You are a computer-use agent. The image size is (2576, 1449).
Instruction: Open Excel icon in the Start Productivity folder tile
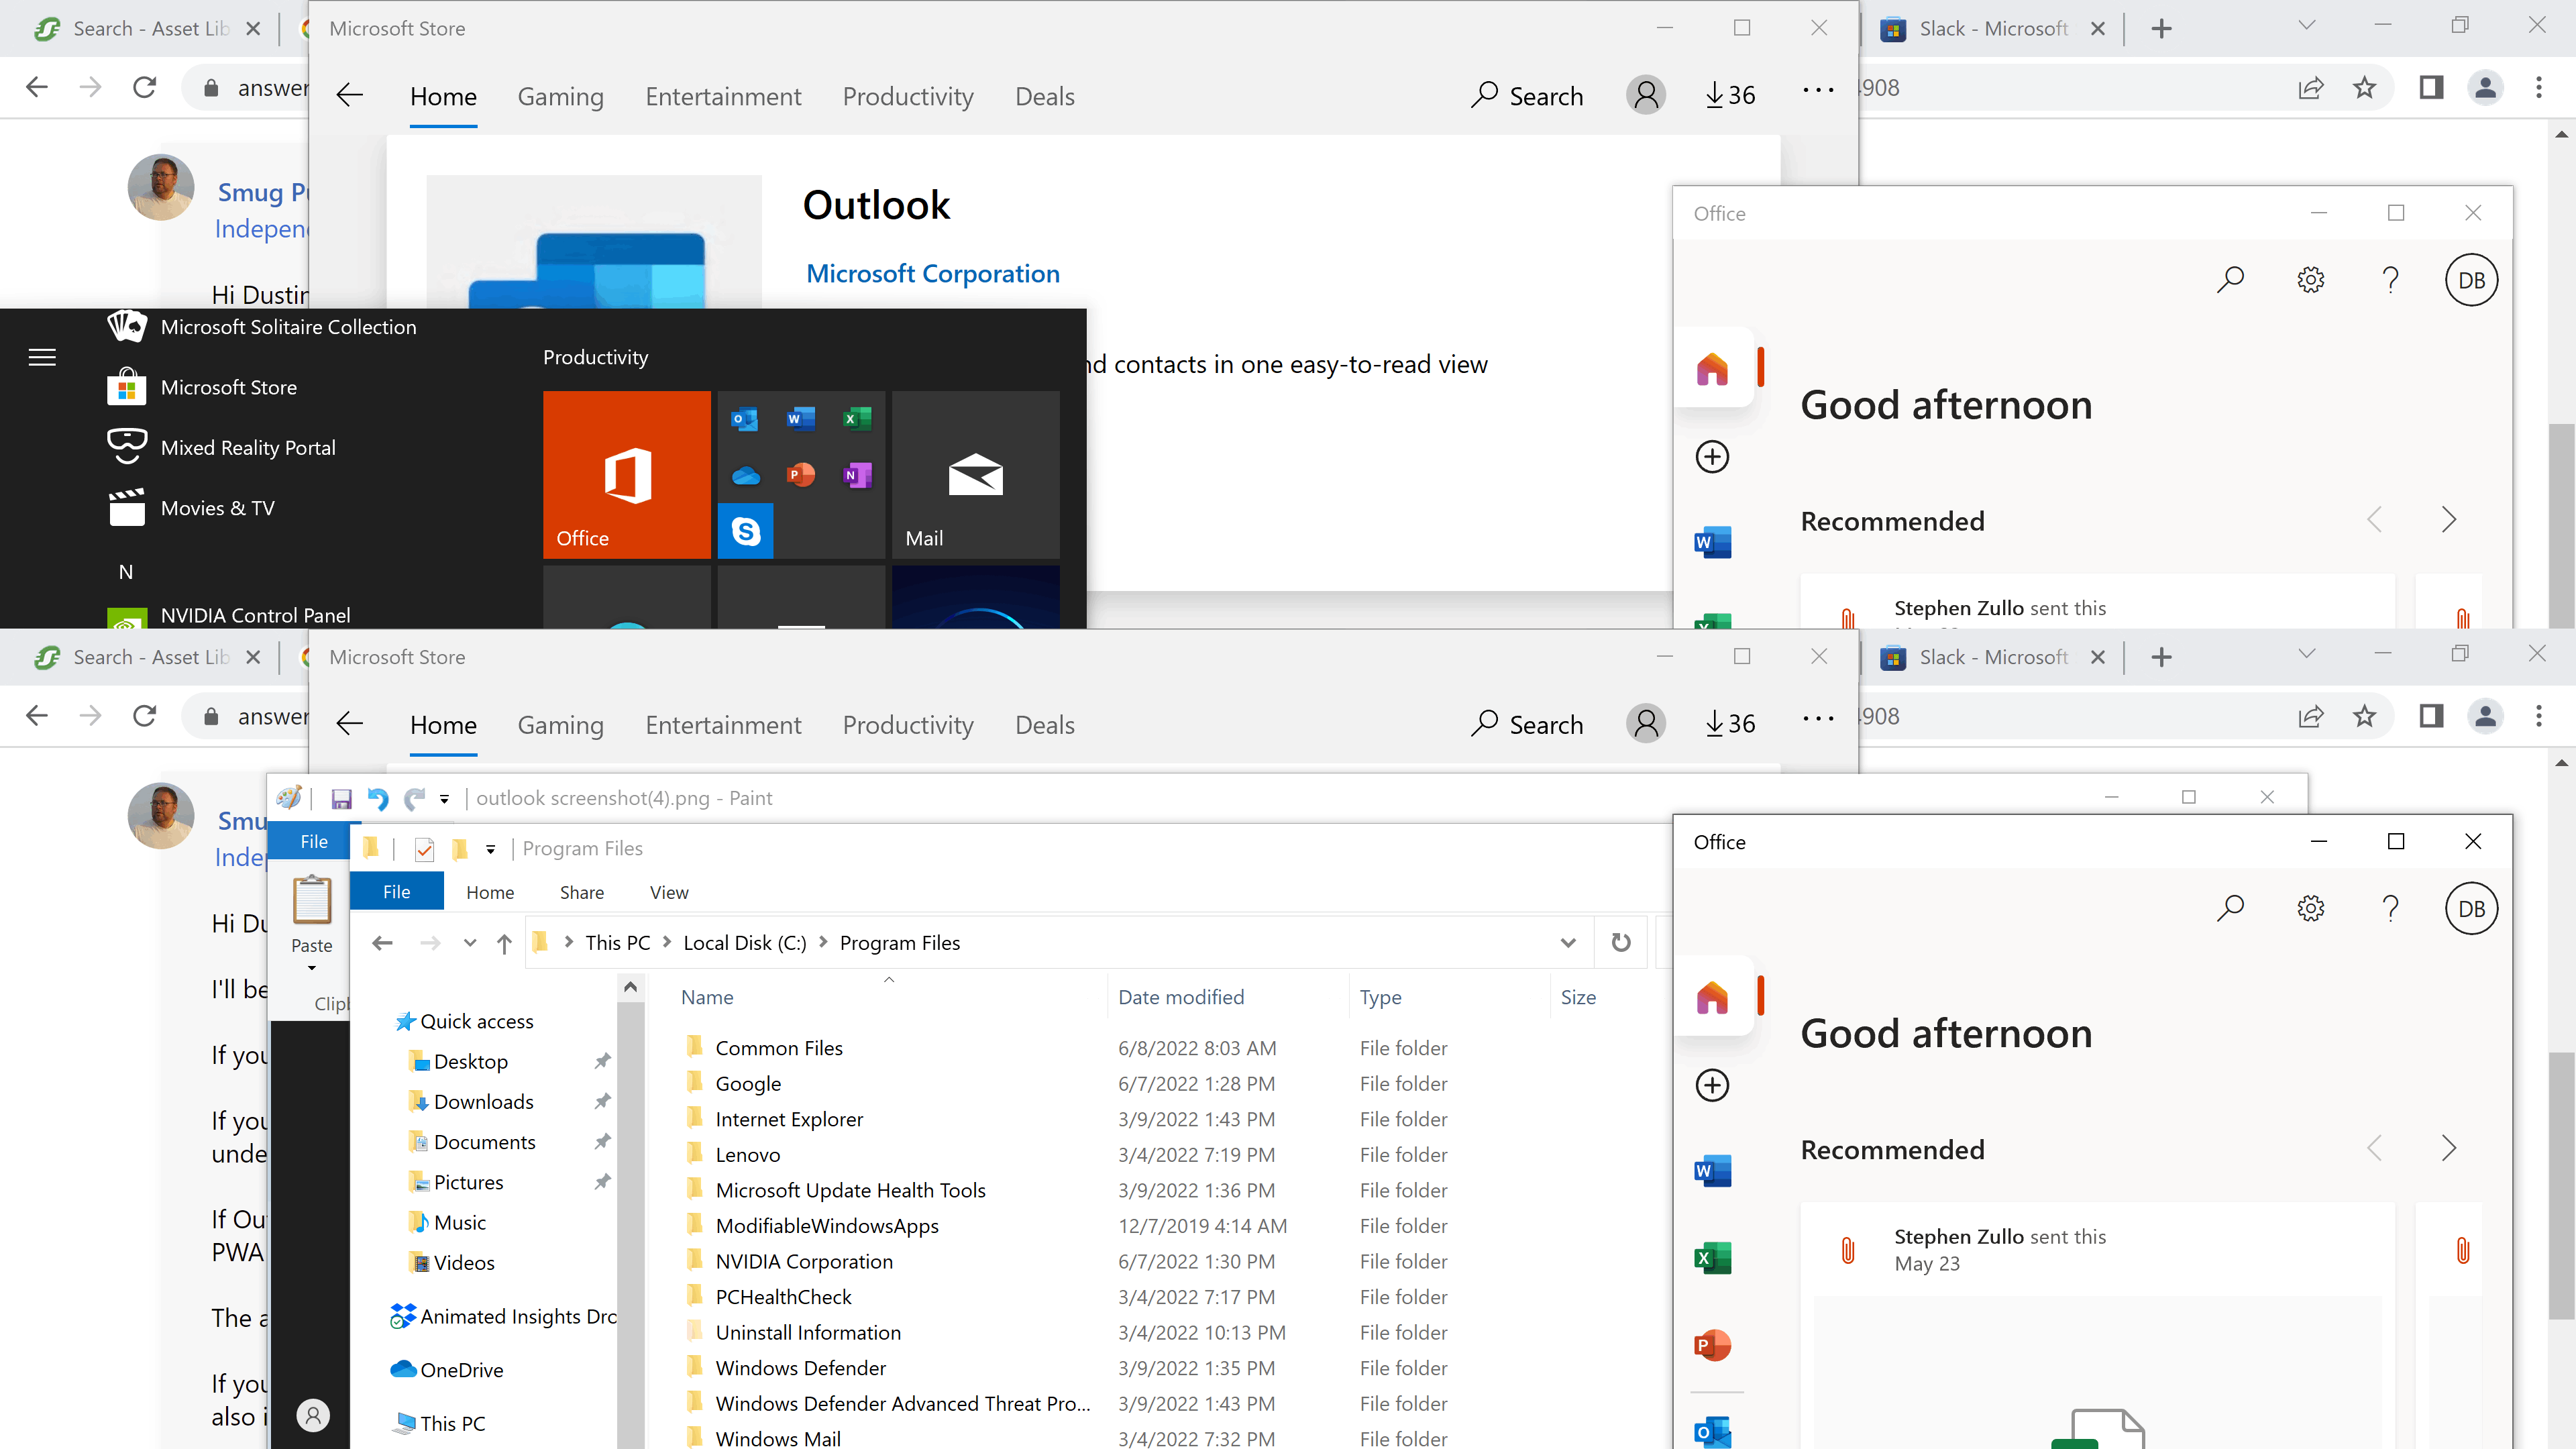pyautogui.click(x=857, y=419)
